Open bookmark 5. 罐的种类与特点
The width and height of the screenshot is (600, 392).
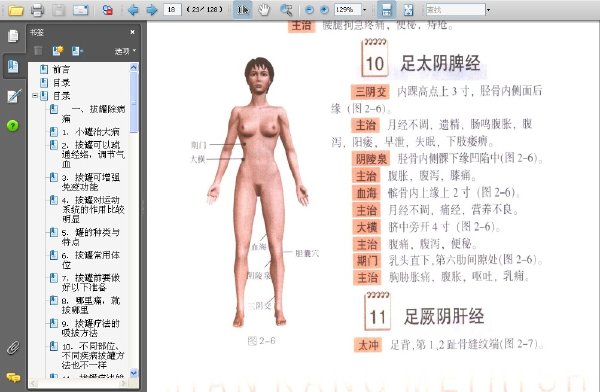click(90, 237)
